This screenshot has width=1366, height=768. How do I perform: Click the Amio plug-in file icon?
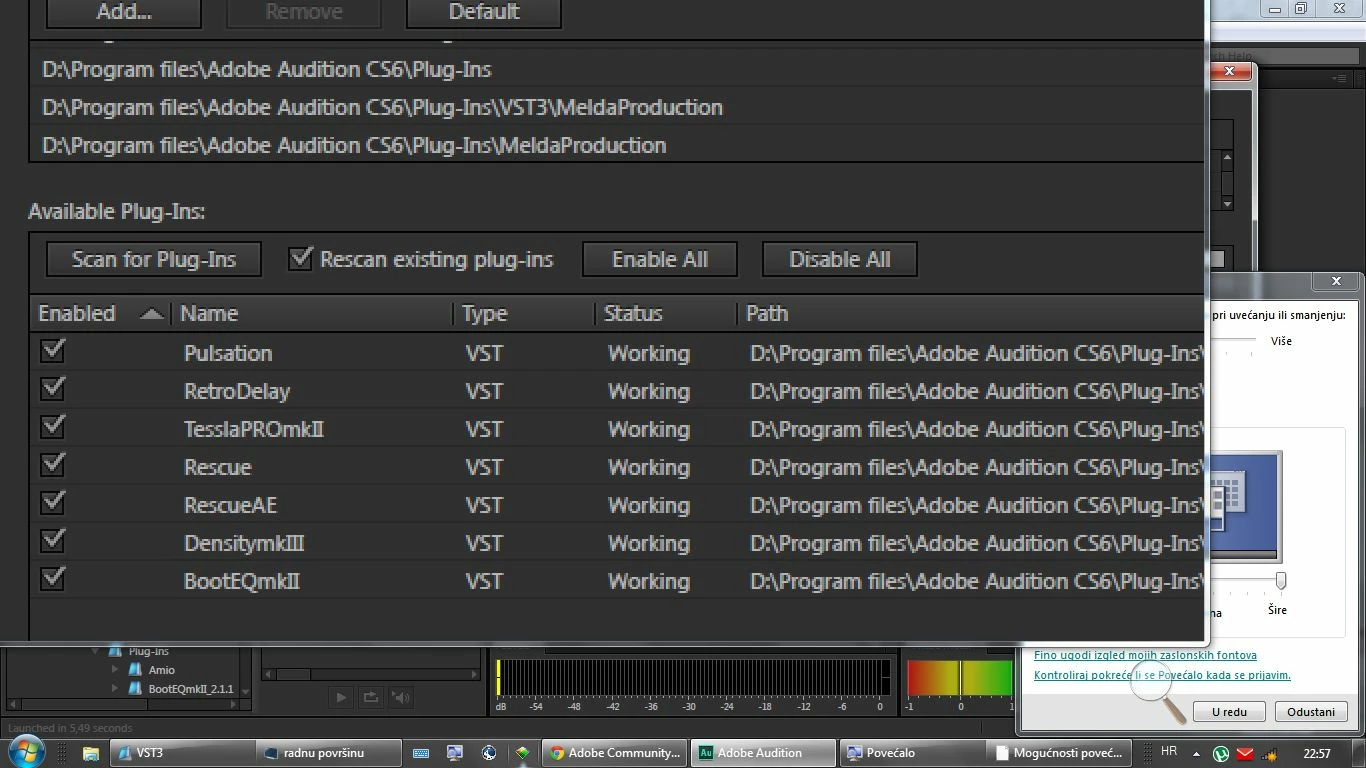[x=135, y=670]
